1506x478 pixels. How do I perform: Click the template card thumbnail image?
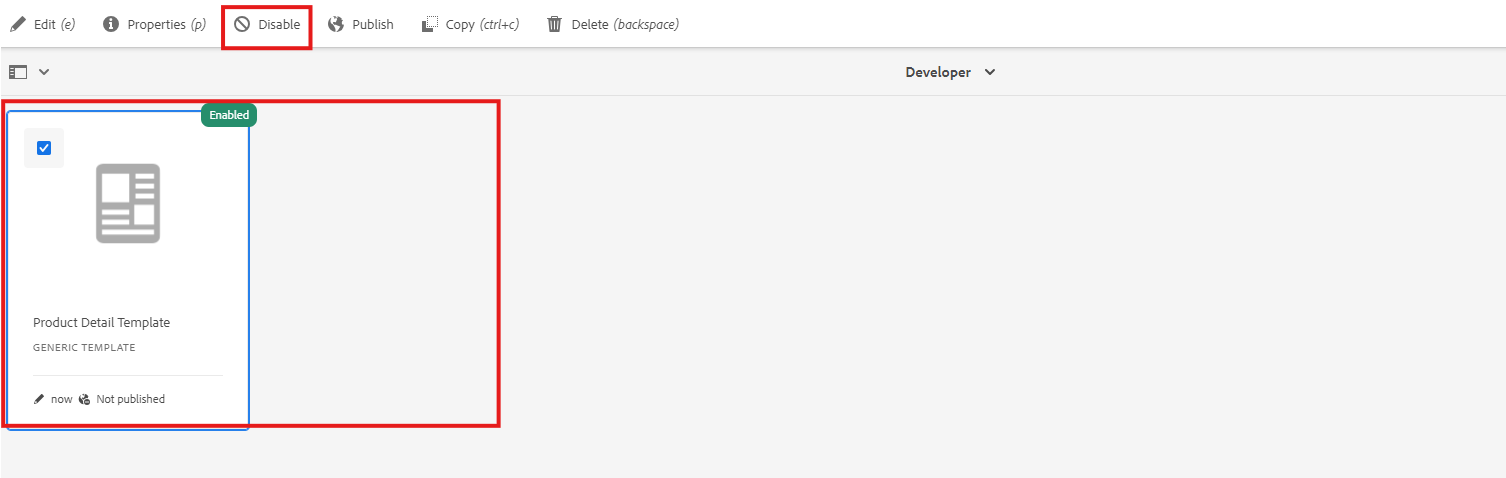128,203
